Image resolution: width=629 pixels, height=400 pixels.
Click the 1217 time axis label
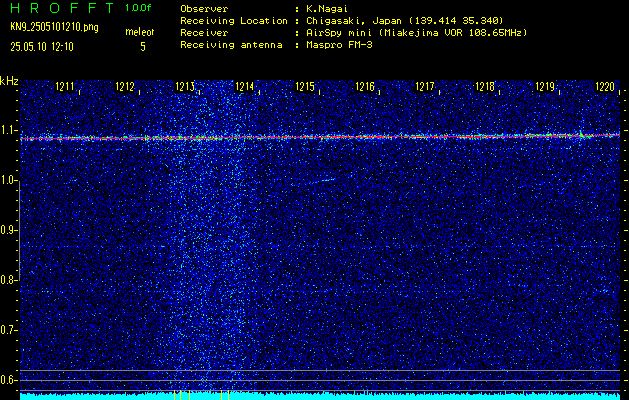point(425,86)
